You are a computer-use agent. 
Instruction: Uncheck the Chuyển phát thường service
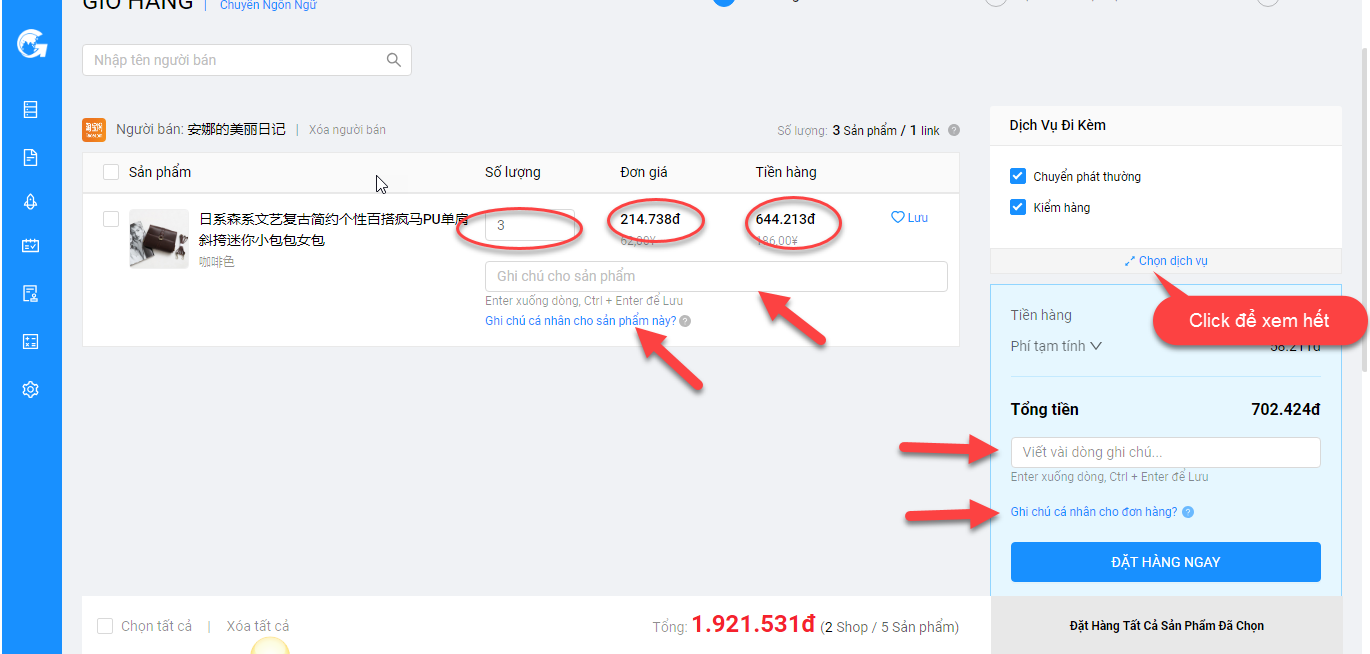point(1018,176)
